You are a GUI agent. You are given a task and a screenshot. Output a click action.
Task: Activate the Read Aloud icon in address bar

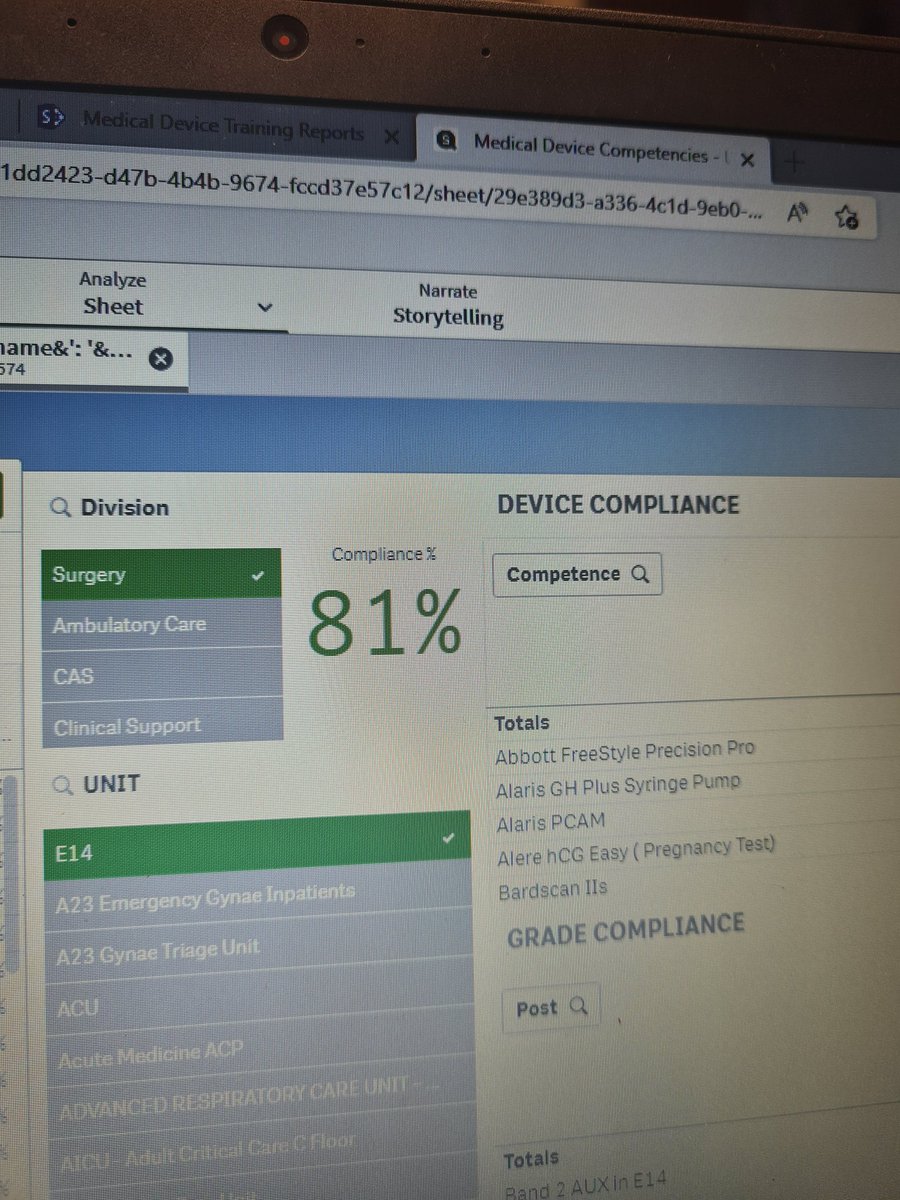tap(798, 212)
